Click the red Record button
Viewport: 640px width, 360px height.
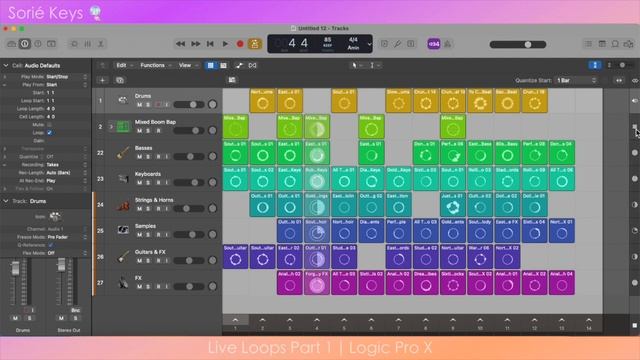[x=240, y=44]
